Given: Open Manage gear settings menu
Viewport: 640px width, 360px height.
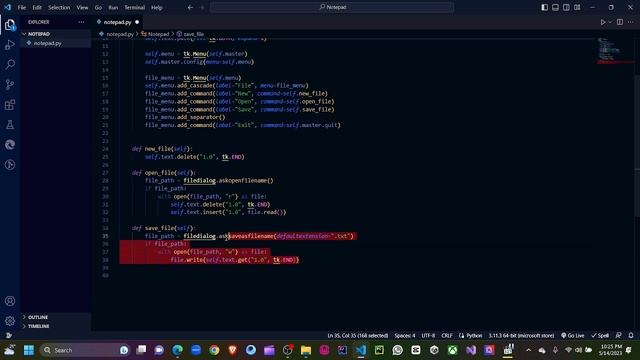Looking at the screenshot, I should [x=10, y=321].
